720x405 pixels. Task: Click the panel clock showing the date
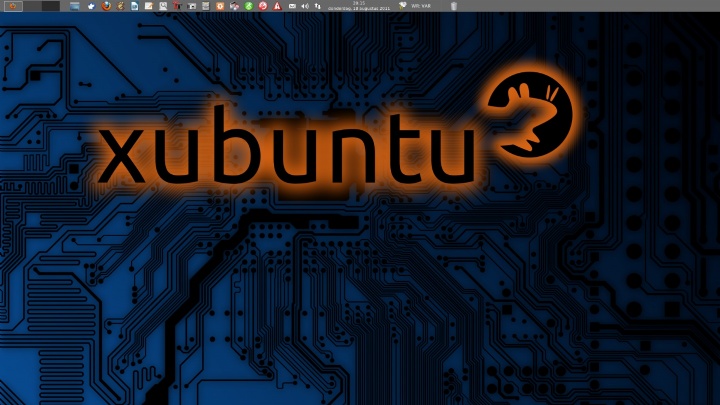click(x=359, y=6)
